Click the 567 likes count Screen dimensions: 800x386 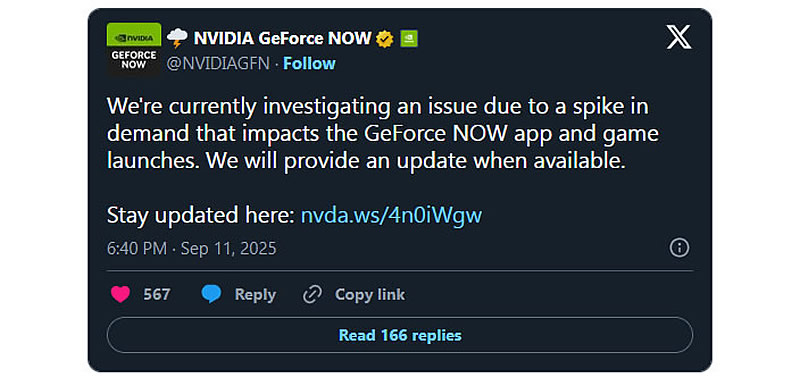pyautogui.click(x=157, y=295)
